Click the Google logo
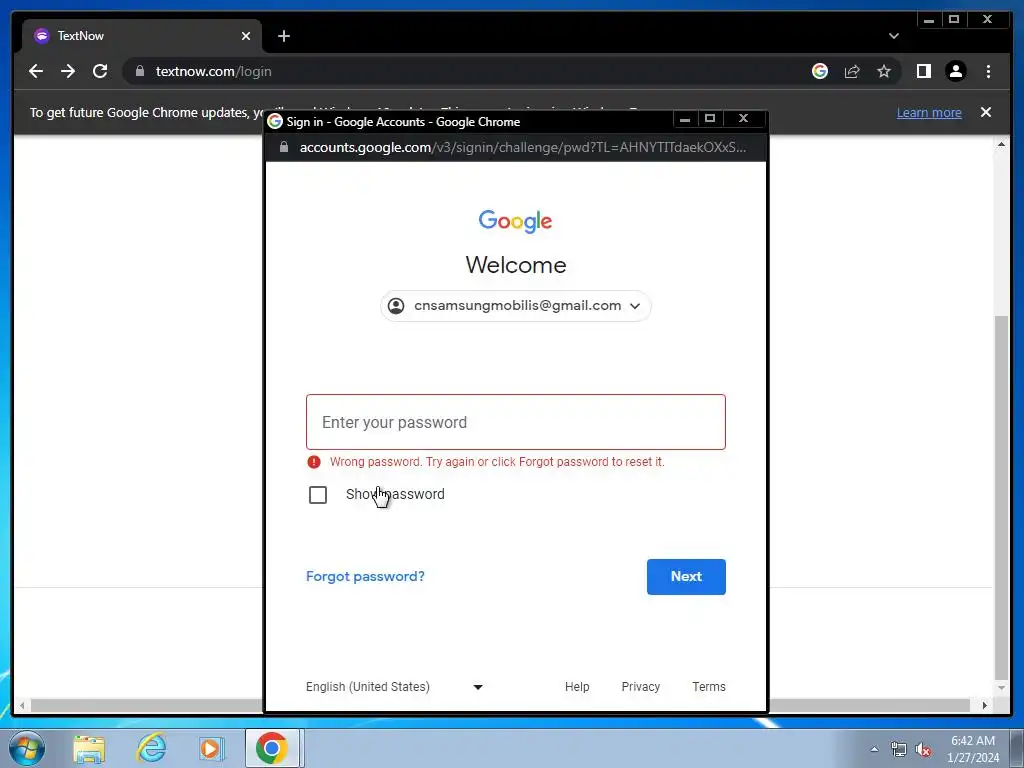 (515, 221)
